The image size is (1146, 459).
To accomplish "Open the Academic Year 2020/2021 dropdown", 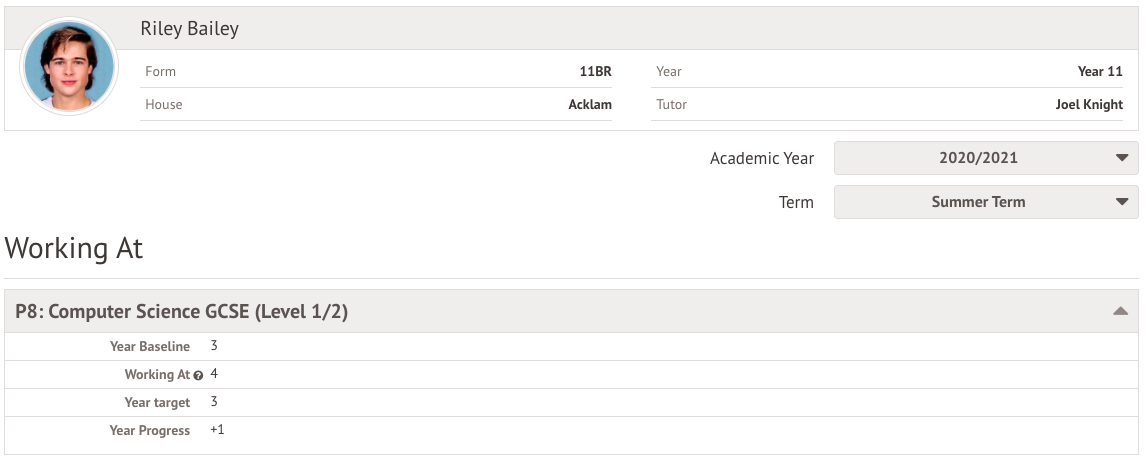I will click(x=985, y=158).
